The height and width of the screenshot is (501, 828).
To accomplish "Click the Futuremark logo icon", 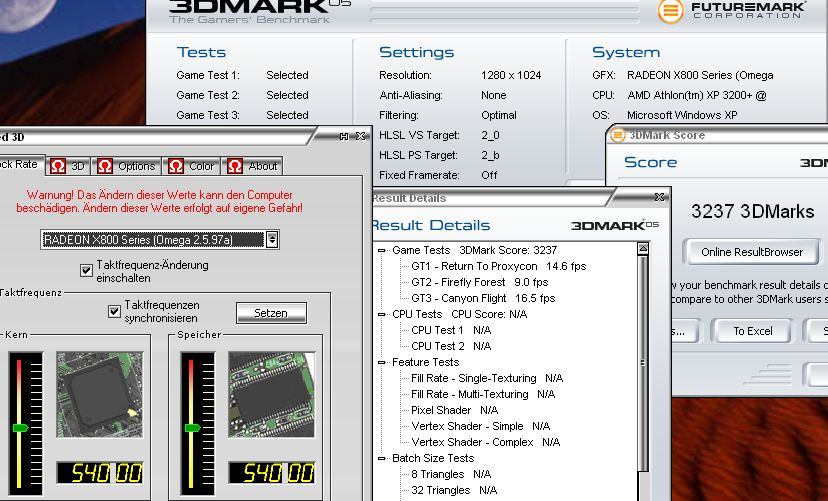I will click(x=670, y=11).
